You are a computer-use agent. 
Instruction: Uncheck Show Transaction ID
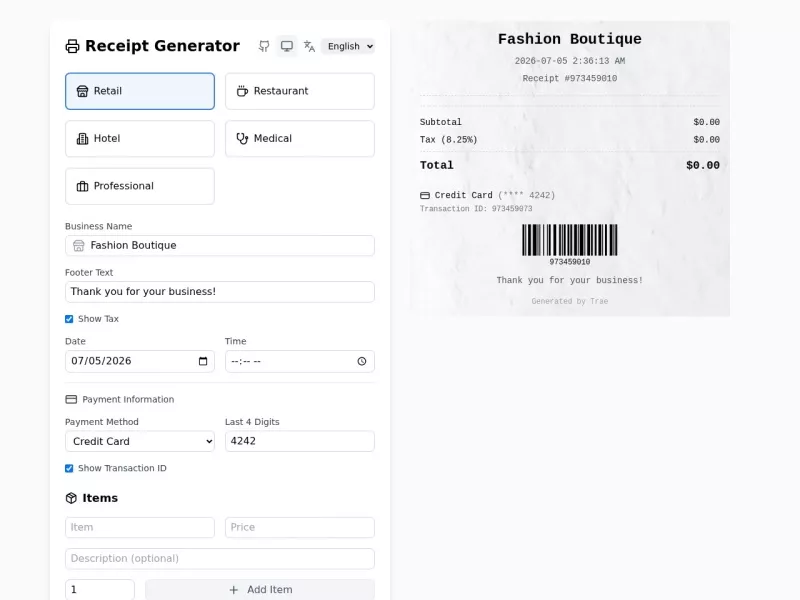pyautogui.click(x=69, y=468)
